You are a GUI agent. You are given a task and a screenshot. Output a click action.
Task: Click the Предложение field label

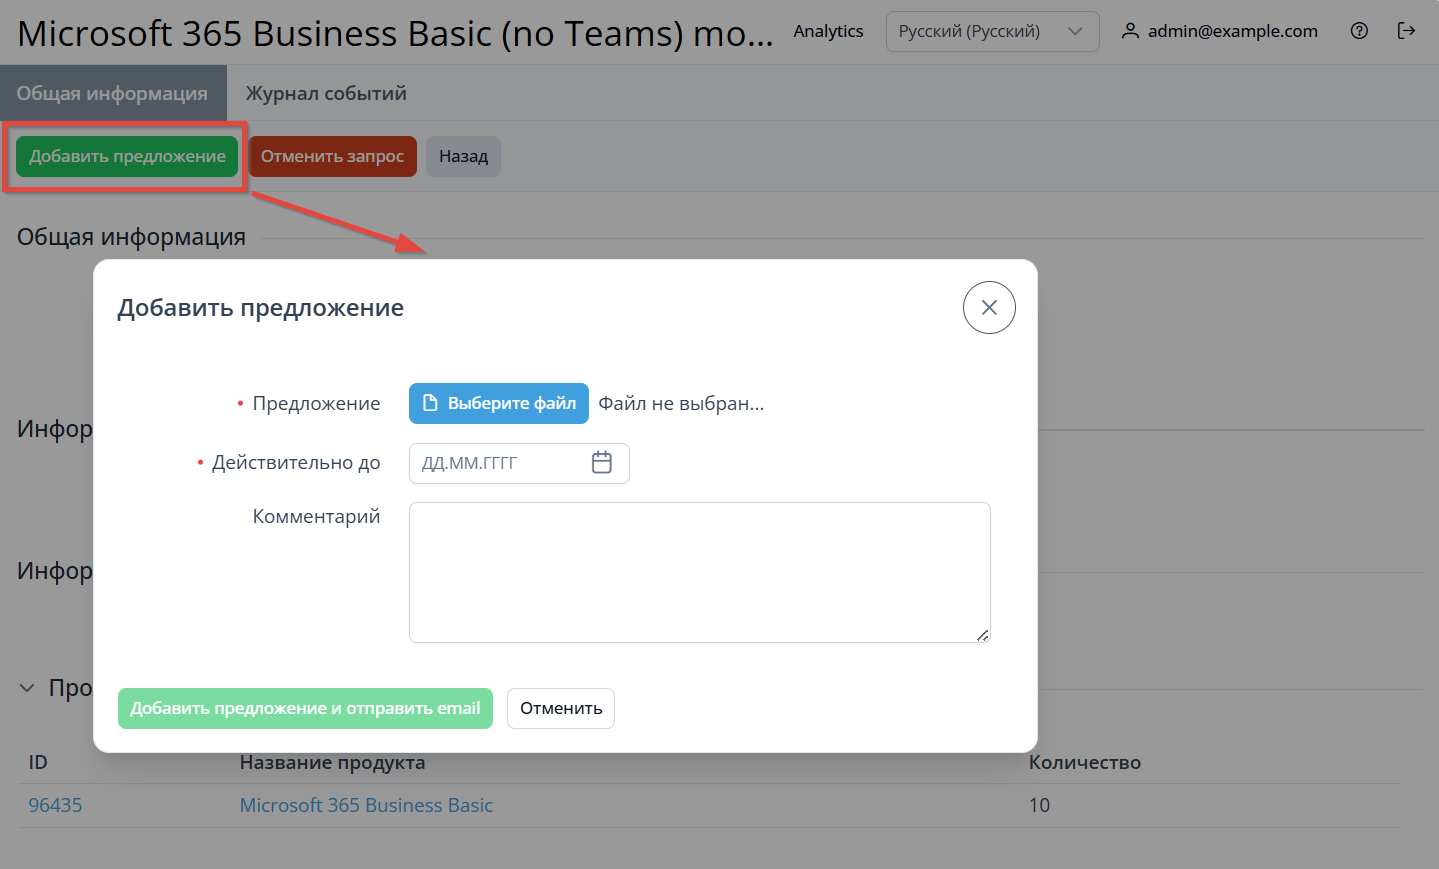316,403
